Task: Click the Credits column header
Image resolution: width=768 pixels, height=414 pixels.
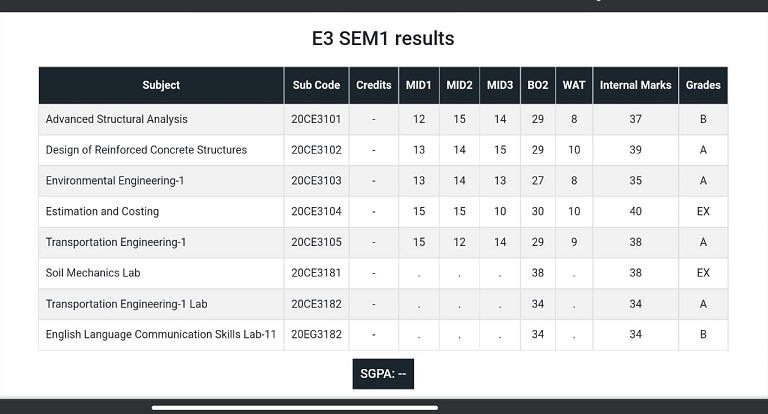Action: click(x=374, y=85)
